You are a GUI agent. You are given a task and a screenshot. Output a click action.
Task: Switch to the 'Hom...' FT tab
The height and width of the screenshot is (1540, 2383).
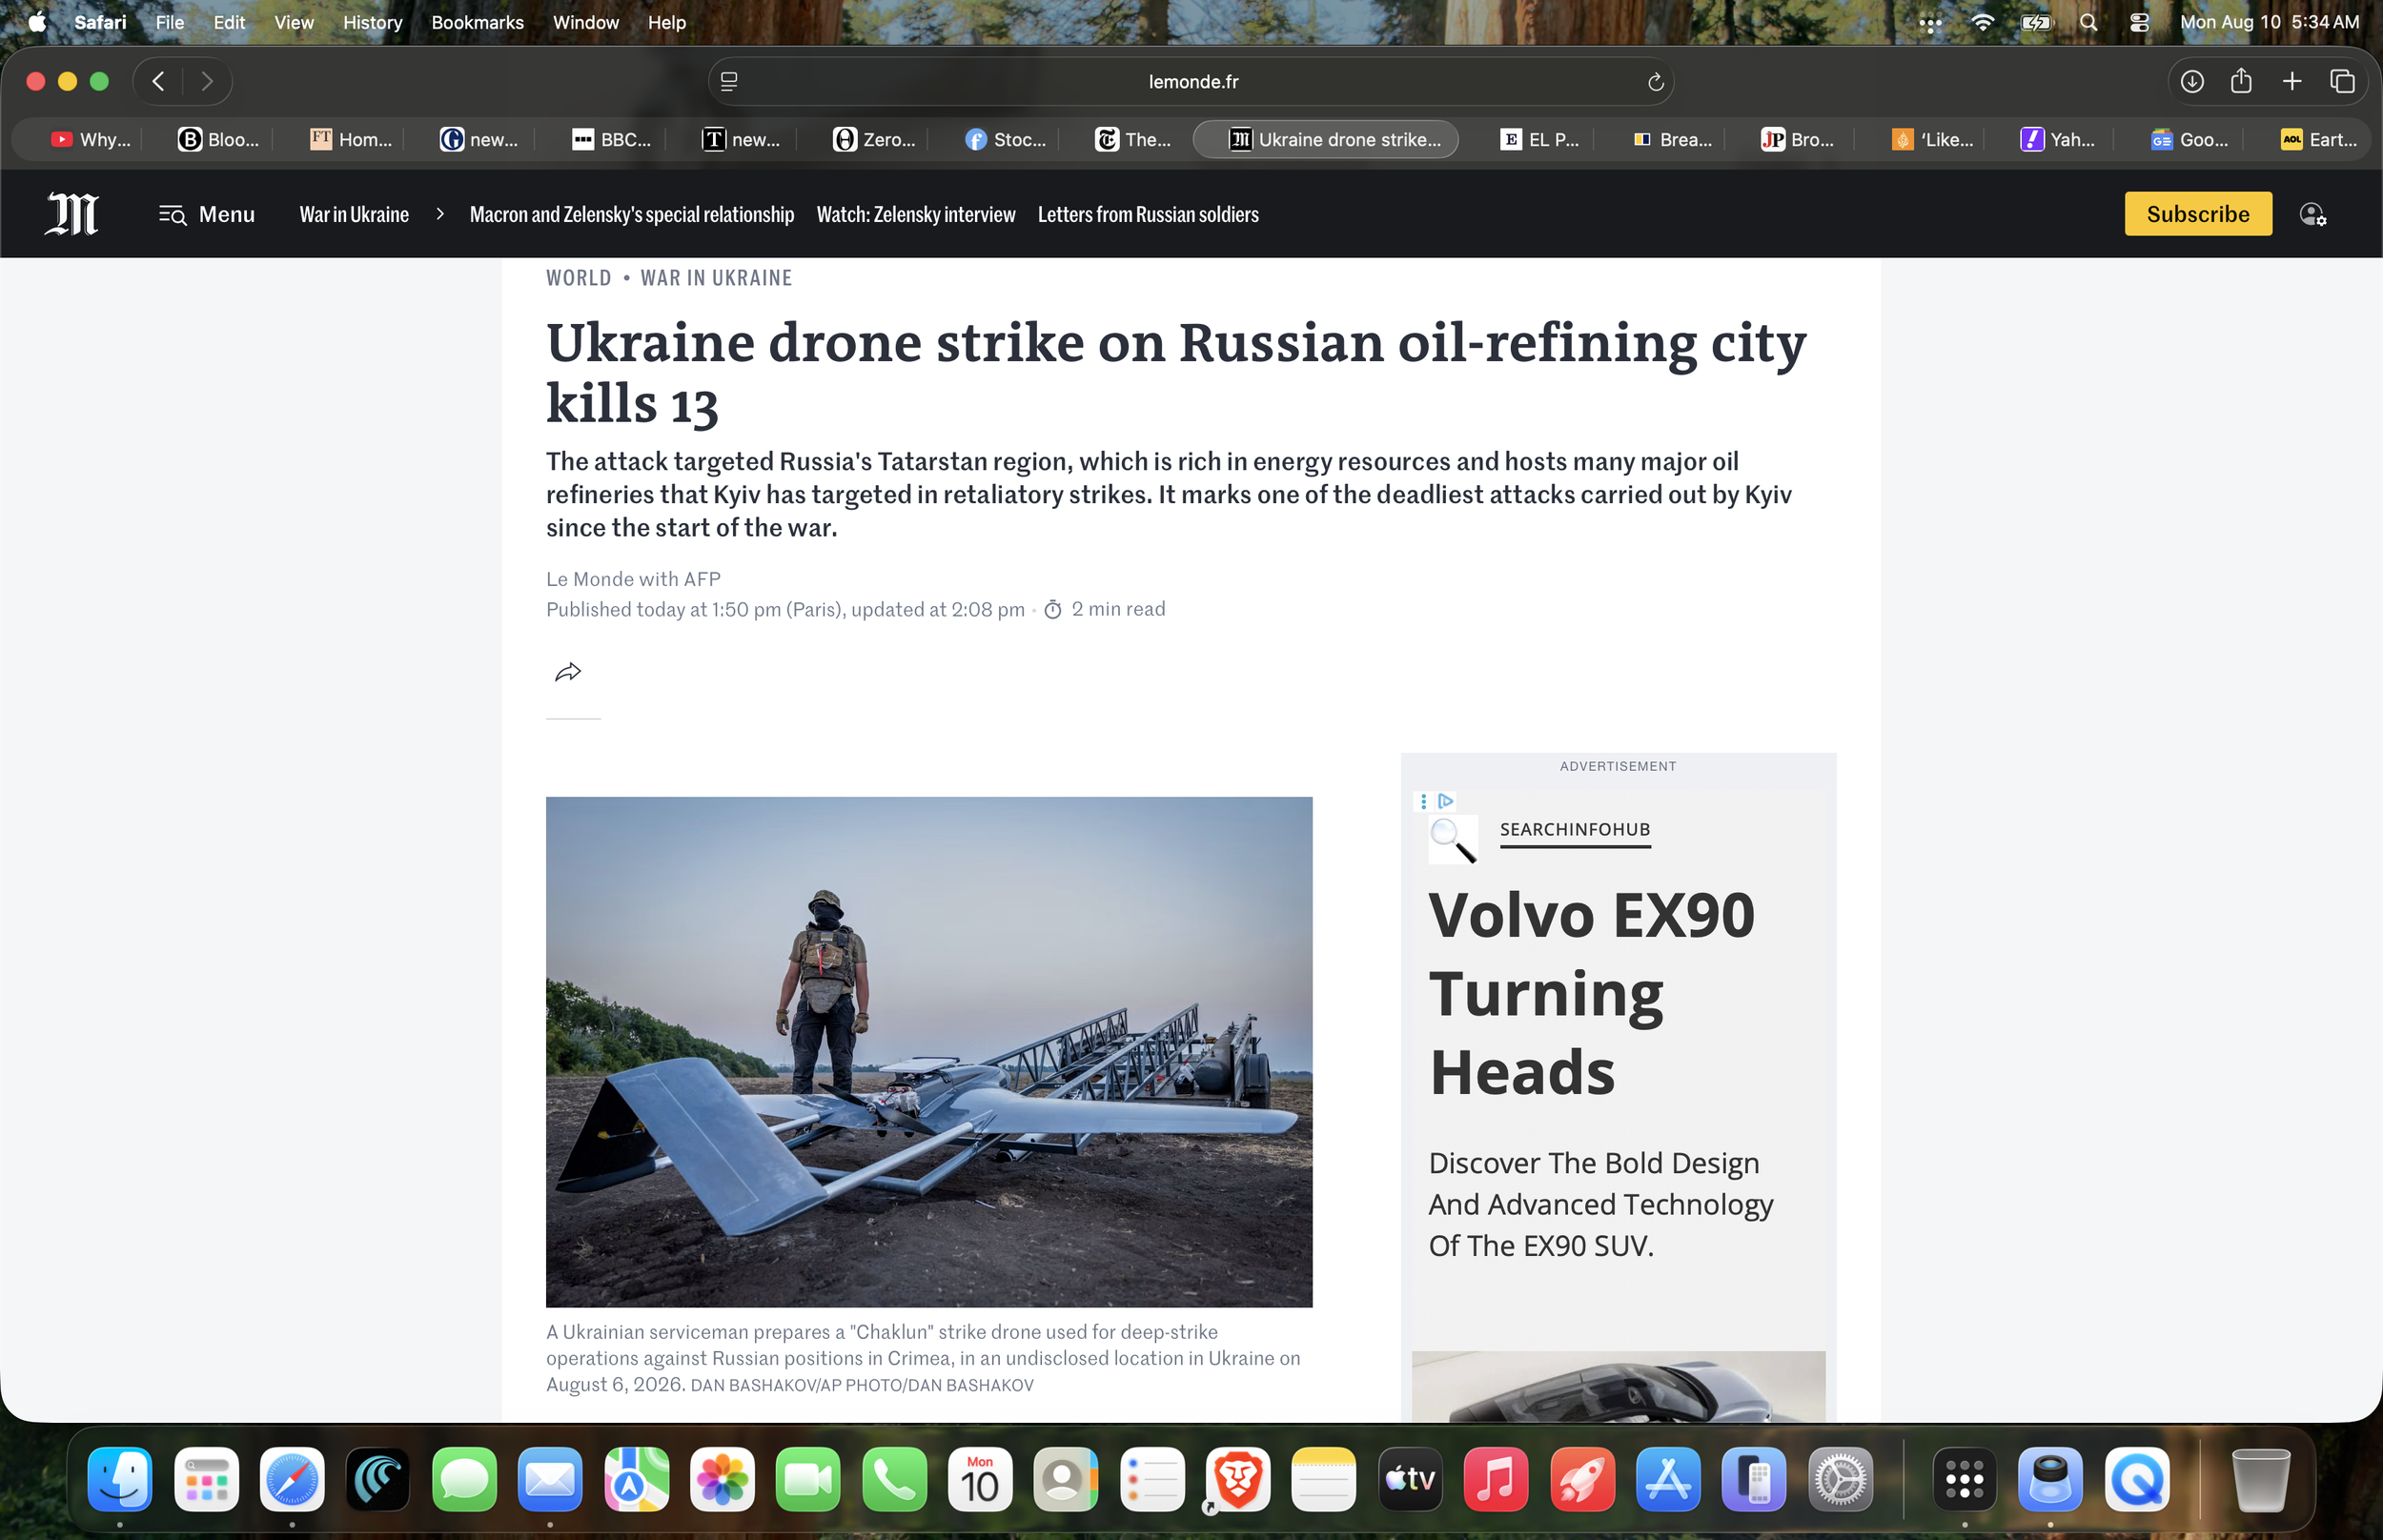tap(350, 139)
